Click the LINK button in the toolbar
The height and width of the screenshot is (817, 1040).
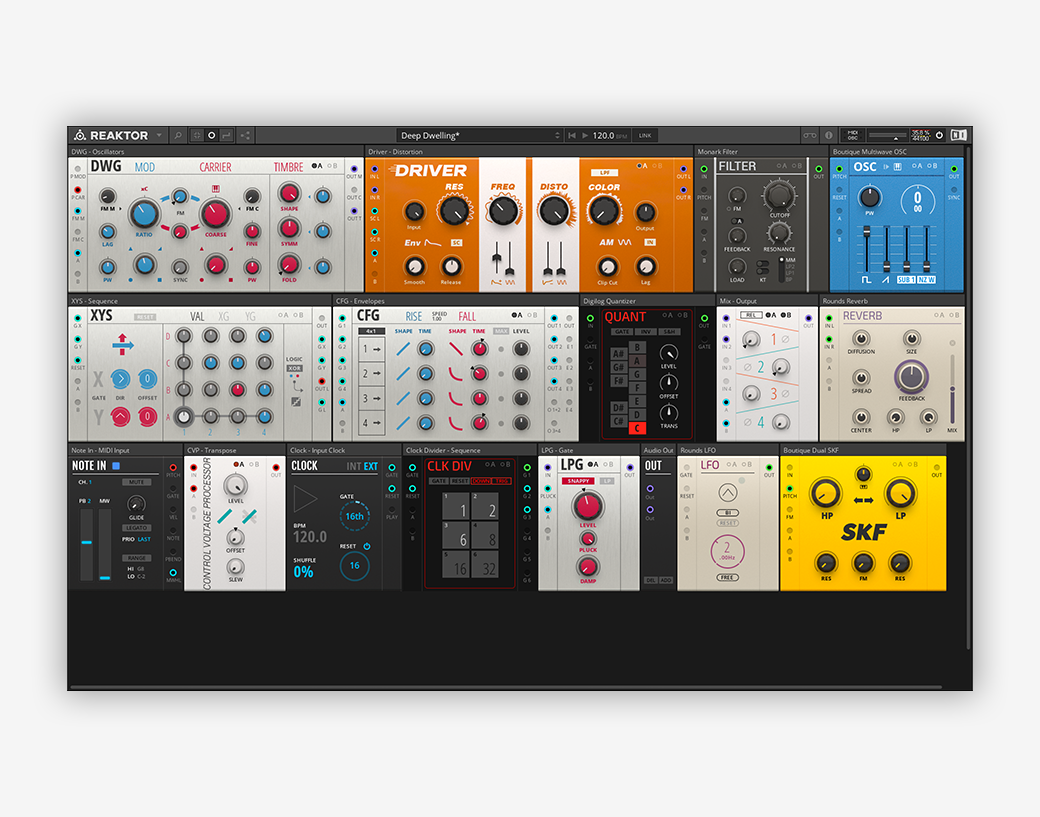(645, 135)
